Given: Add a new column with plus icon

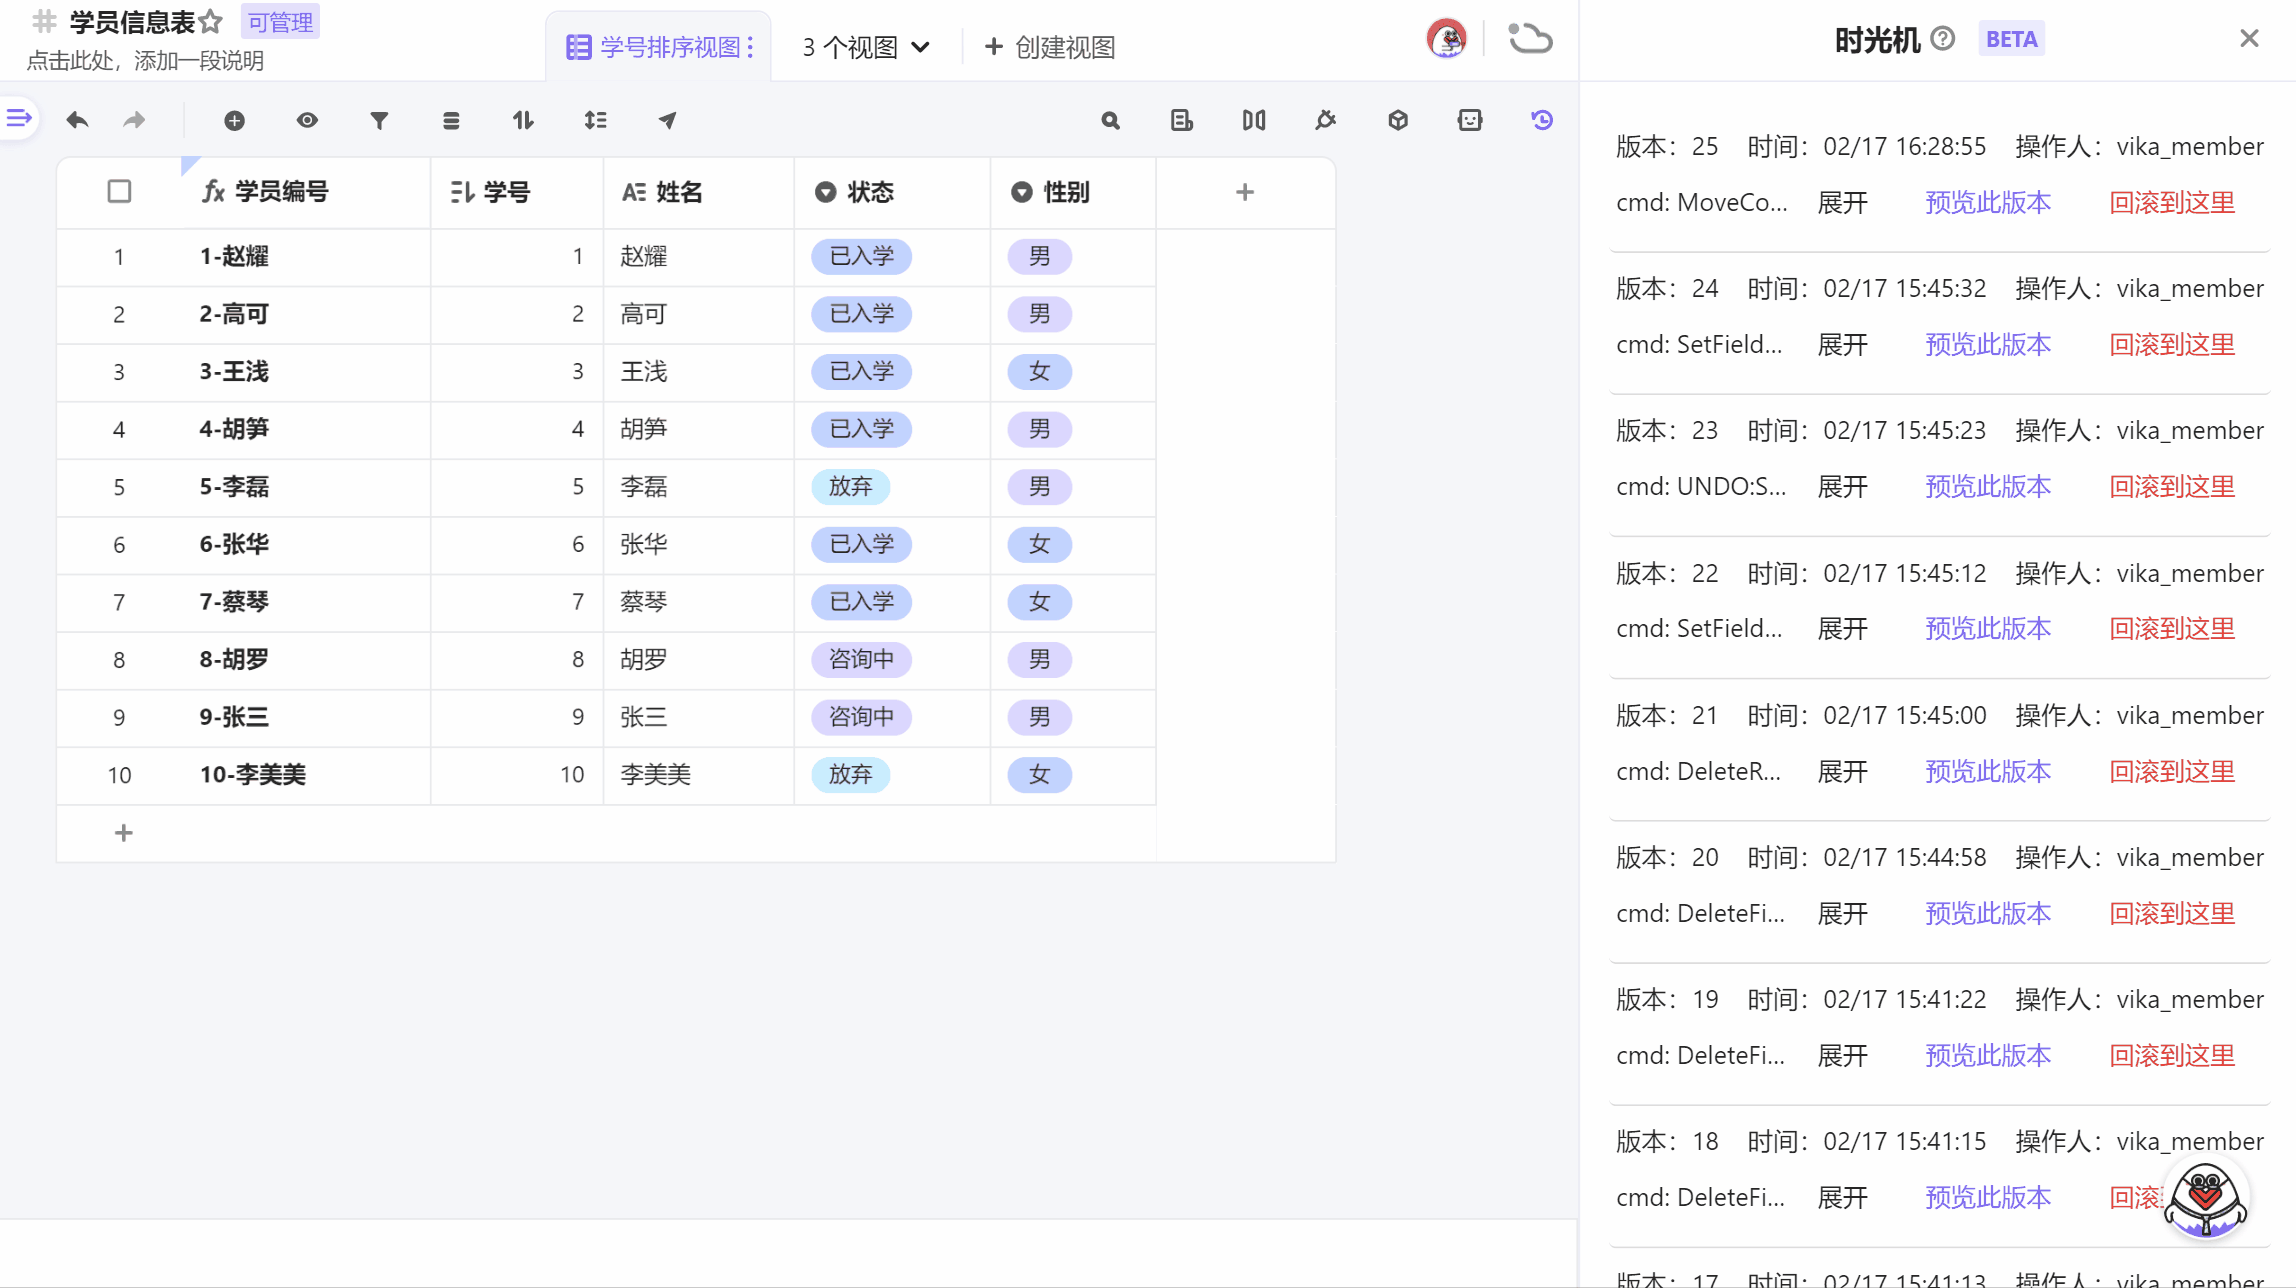Looking at the screenshot, I should click(x=1245, y=192).
